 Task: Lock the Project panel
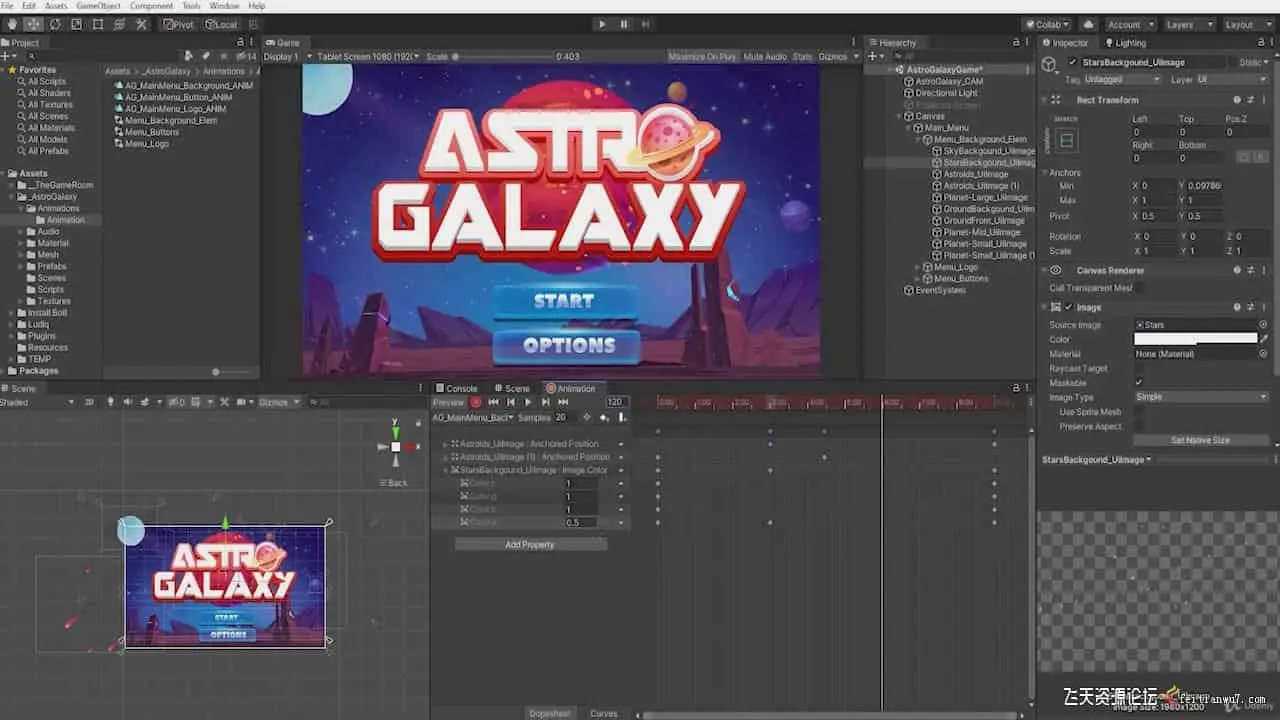coord(240,43)
